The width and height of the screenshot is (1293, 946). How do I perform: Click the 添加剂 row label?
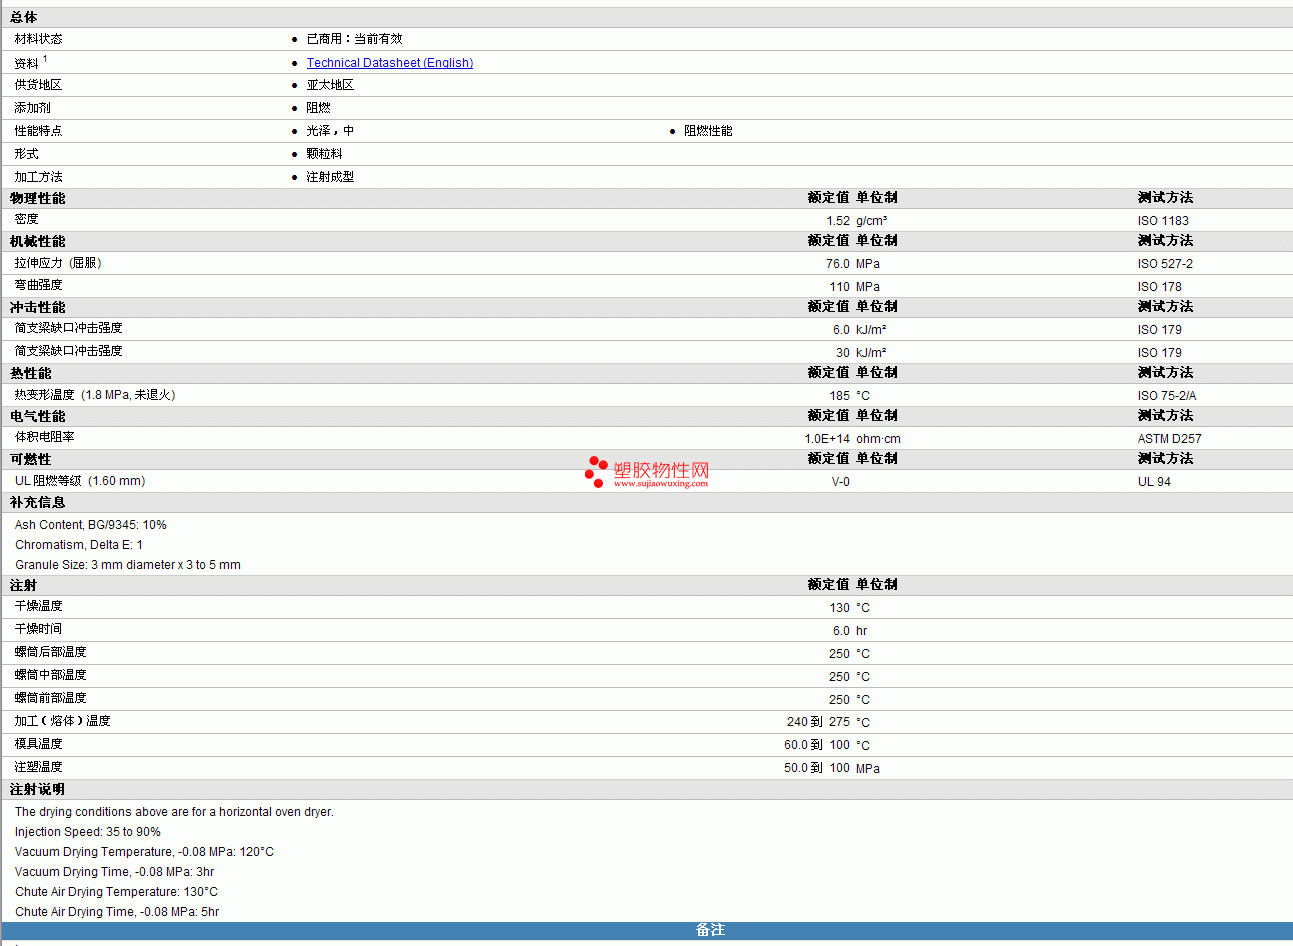pyautogui.click(x=32, y=108)
